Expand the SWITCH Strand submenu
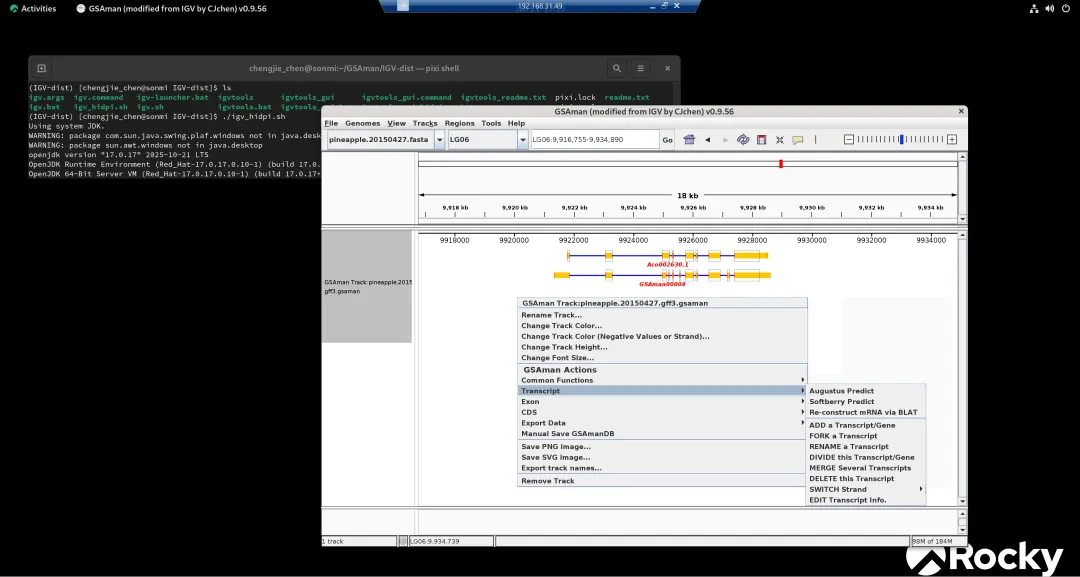This screenshot has height=577, width=1080. pyautogui.click(x=866, y=490)
